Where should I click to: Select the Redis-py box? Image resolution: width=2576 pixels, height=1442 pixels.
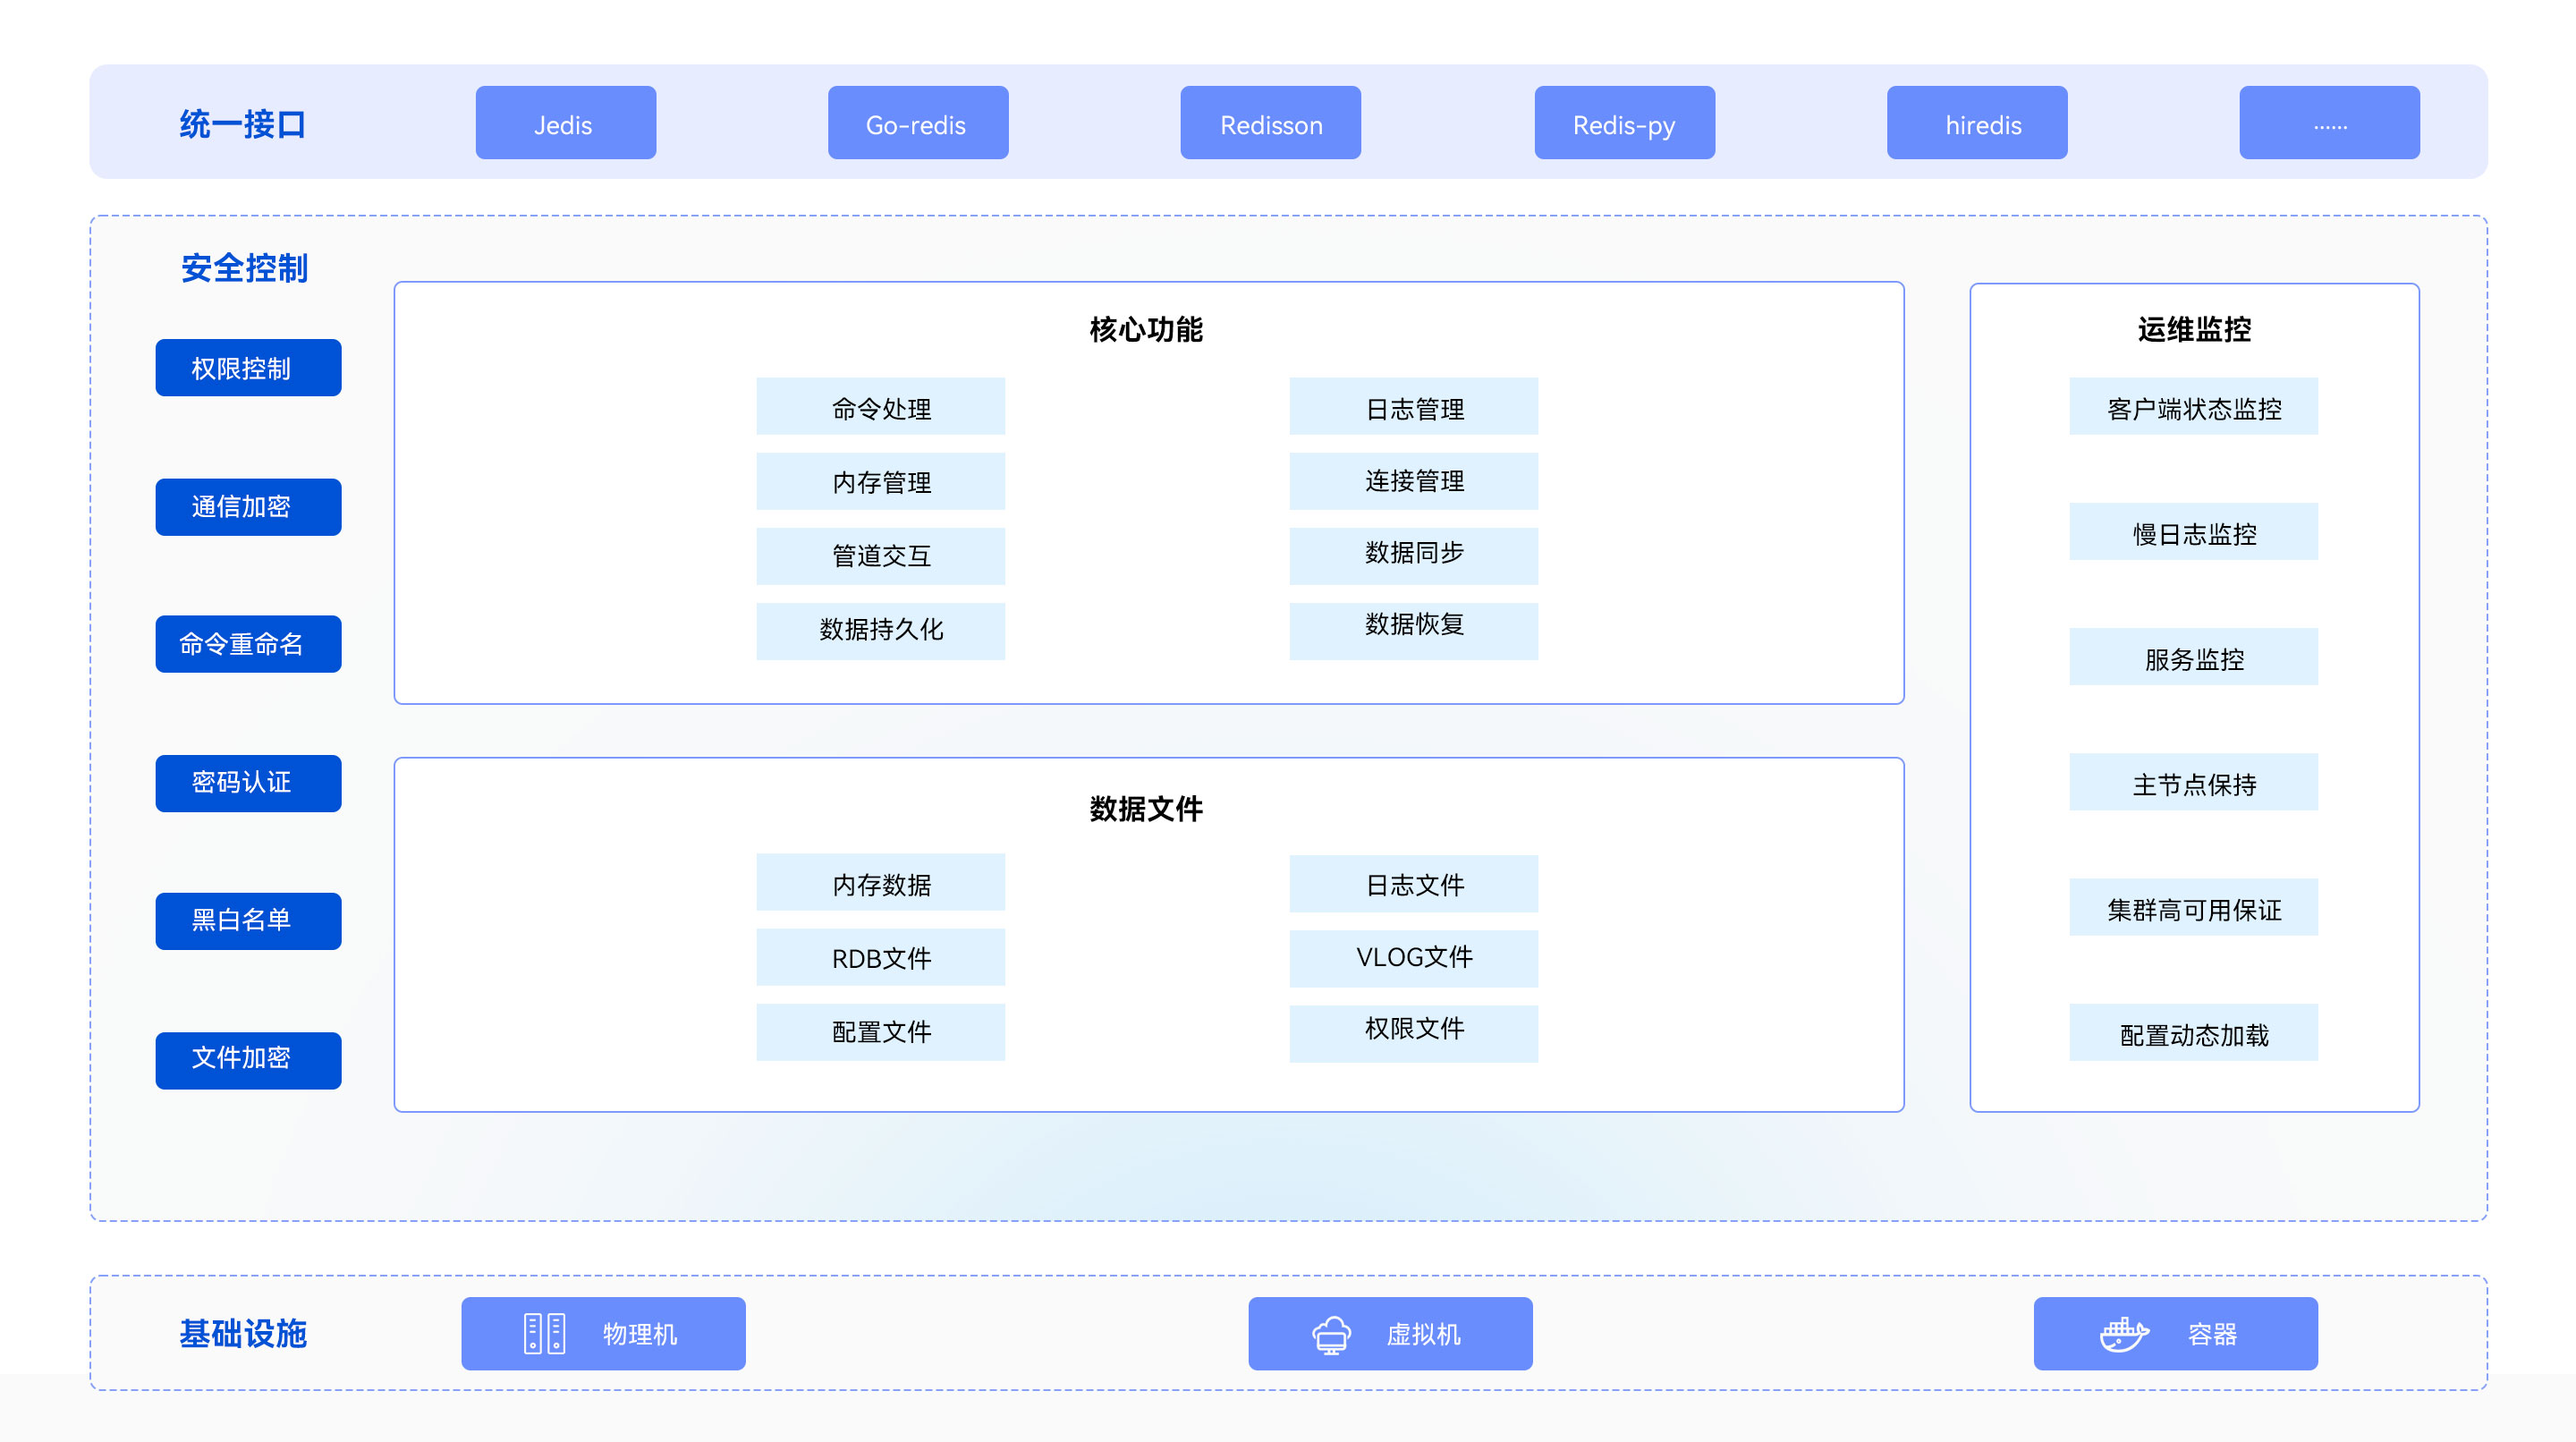[x=1624, y=123]
